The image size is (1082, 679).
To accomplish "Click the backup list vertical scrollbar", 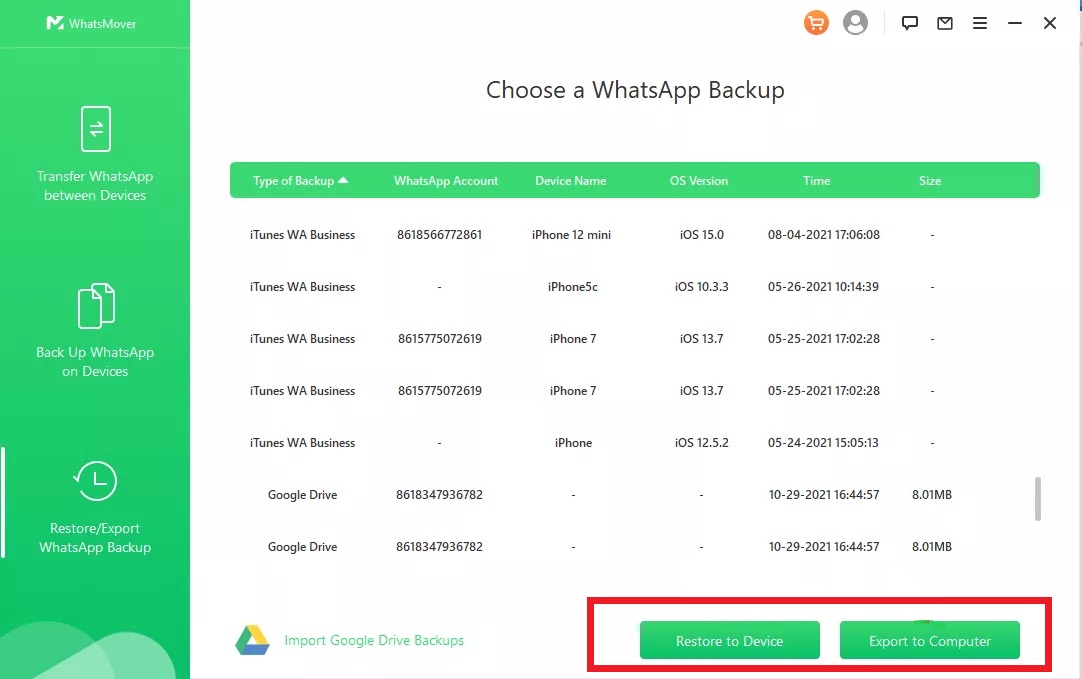I will (1038, 498).
